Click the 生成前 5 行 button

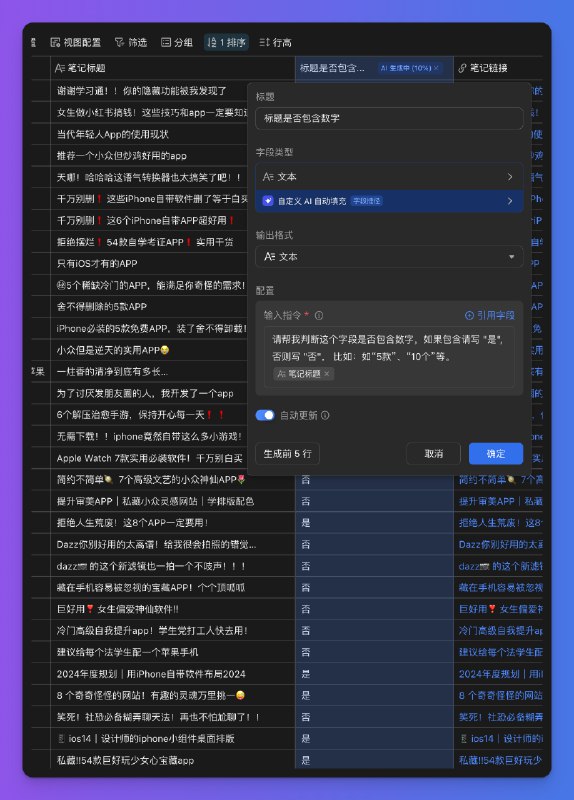(x=287, y=454)
